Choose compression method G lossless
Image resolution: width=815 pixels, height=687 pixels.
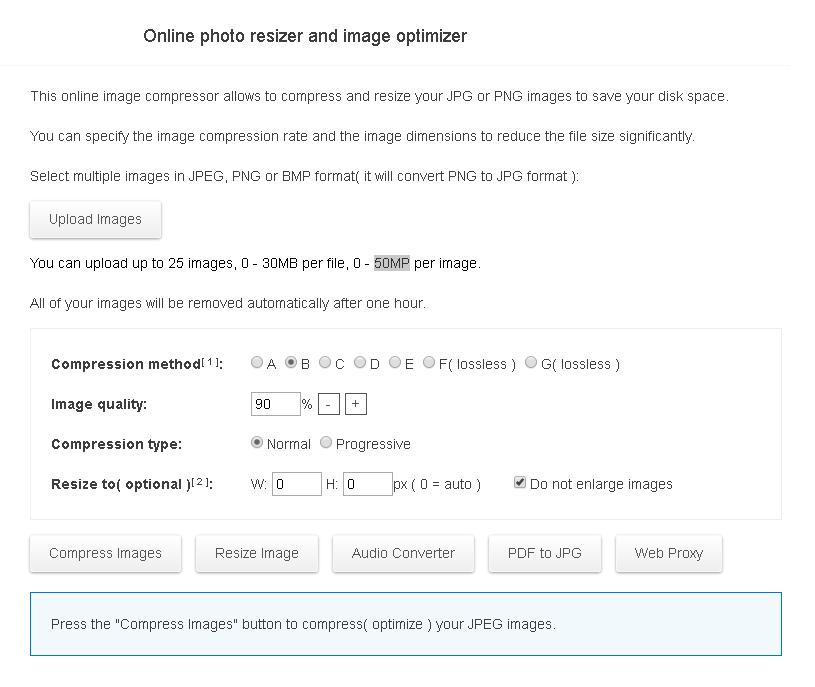(x=530, y=363)
